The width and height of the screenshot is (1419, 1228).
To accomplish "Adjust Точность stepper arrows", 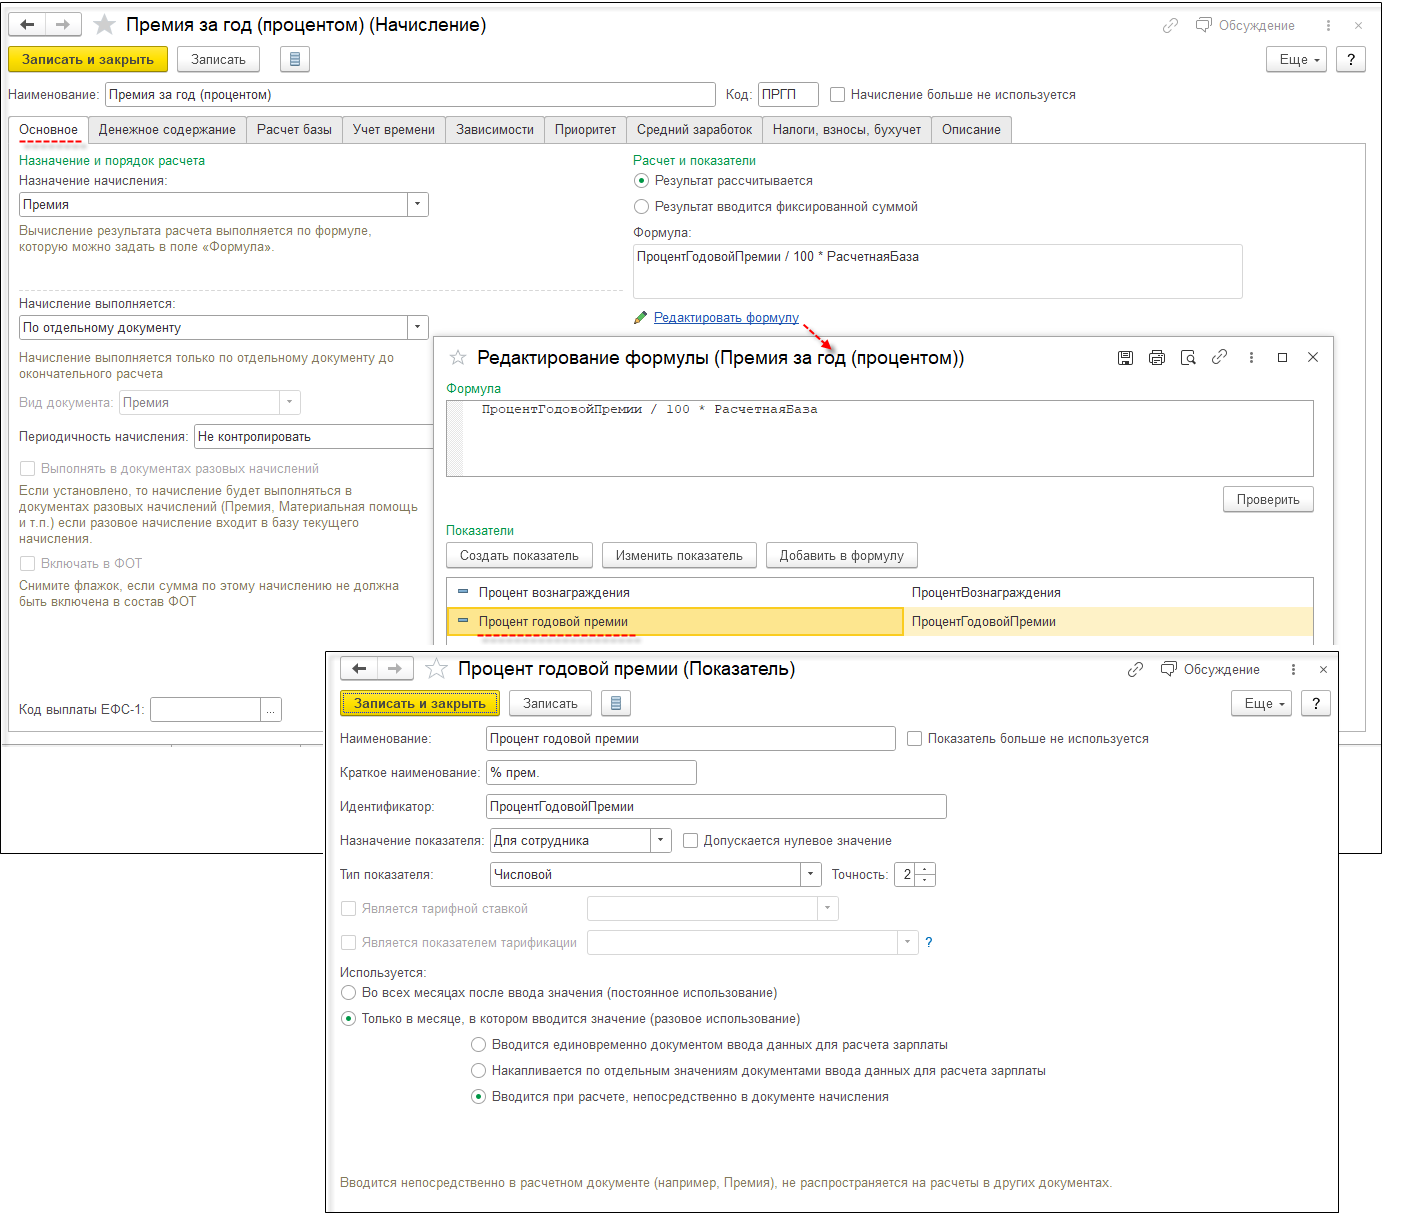I will point(925,874).
